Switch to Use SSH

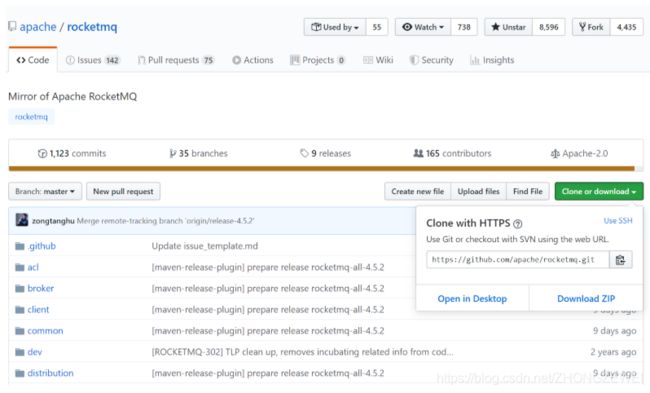pos(618,221)
